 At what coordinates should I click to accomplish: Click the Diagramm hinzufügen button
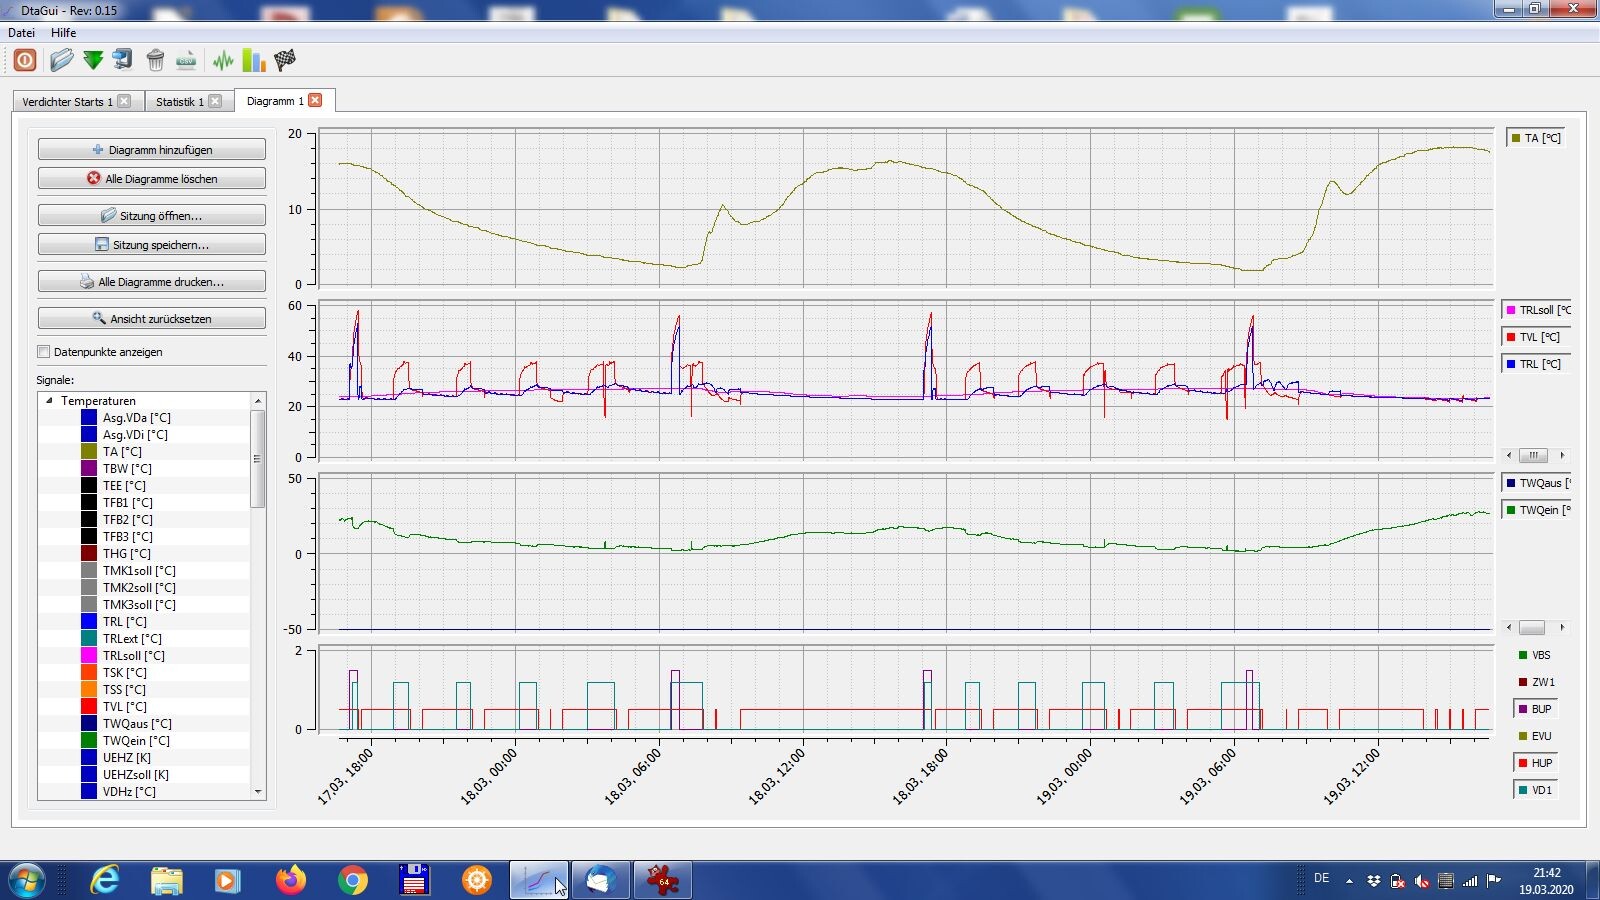click(x=152, y=150)
